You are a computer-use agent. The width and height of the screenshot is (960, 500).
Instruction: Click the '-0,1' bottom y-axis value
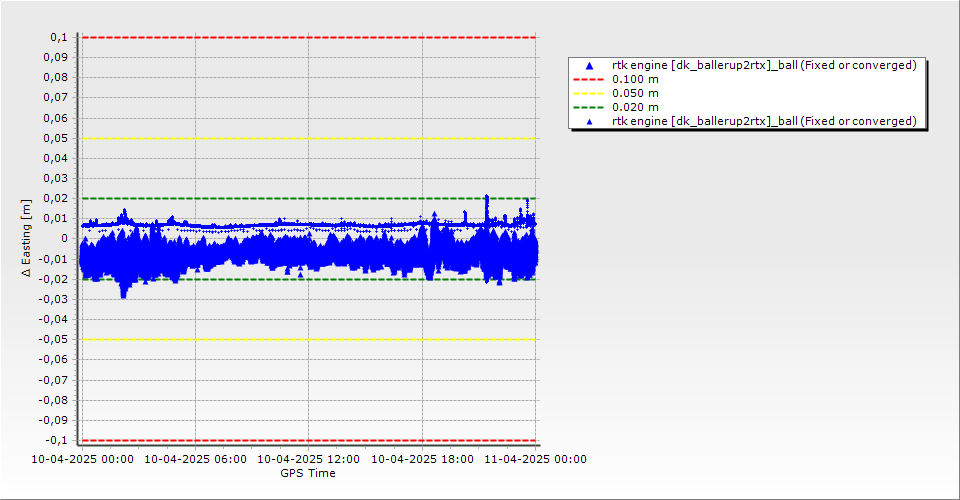click(56, 440)
